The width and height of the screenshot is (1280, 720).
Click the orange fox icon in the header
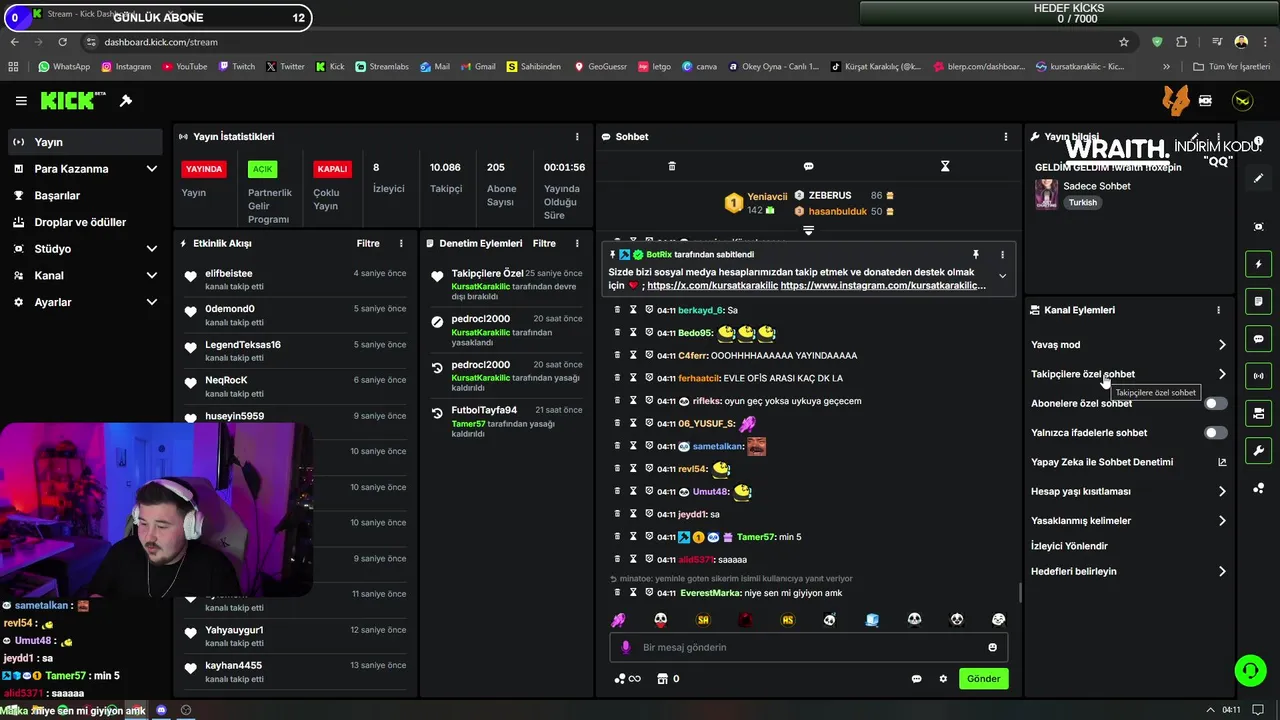pos(1176,100)
